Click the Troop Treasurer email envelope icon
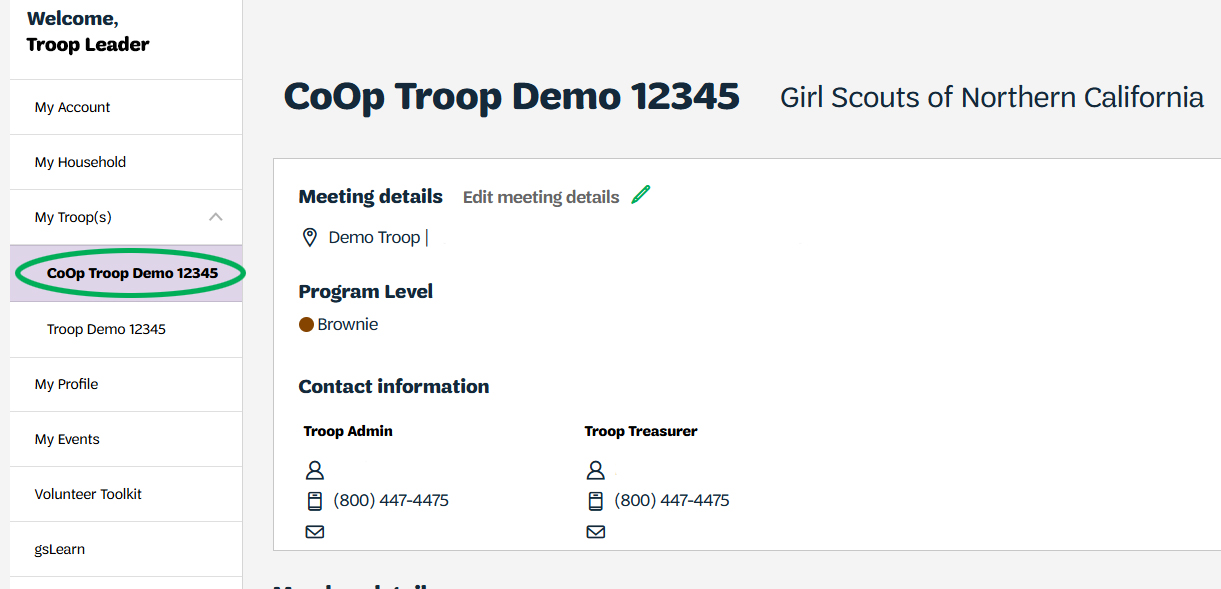1221x589 pixels. pyautogui.click(x=596, y=532)
